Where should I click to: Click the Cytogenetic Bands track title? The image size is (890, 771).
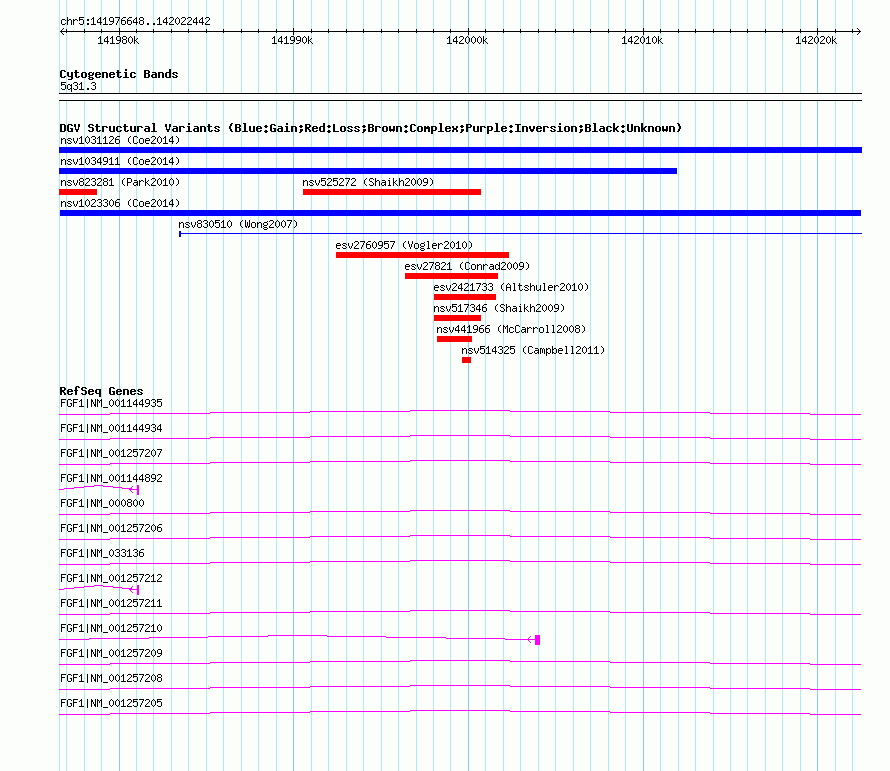point(118,74)
